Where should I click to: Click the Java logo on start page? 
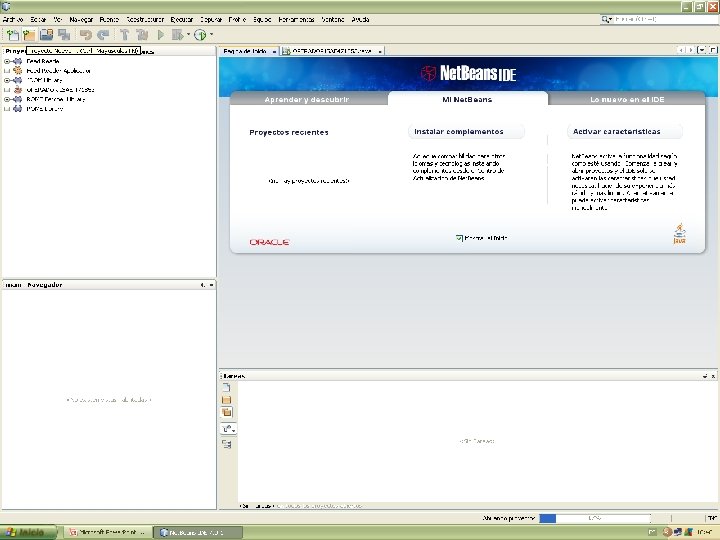pos(680,233)
